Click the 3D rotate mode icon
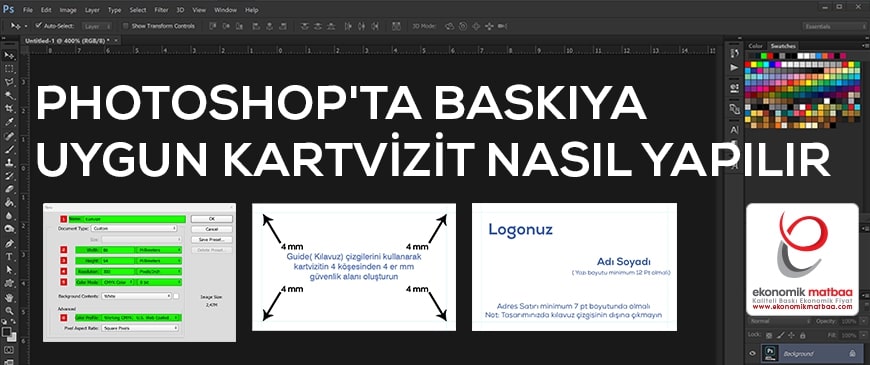The width and height of the screenshot is (870, 365). tap(449, 26)
